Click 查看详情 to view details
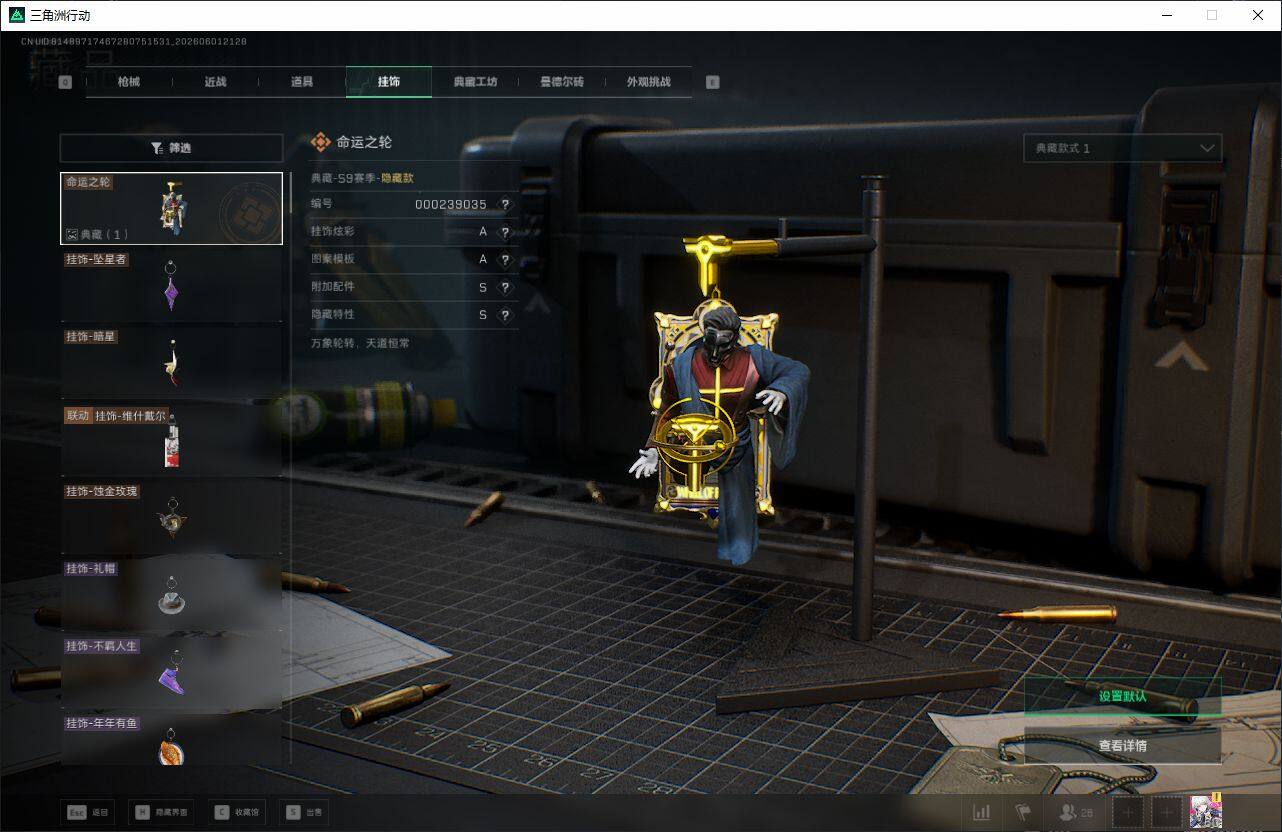 (x=1122, y=745)
